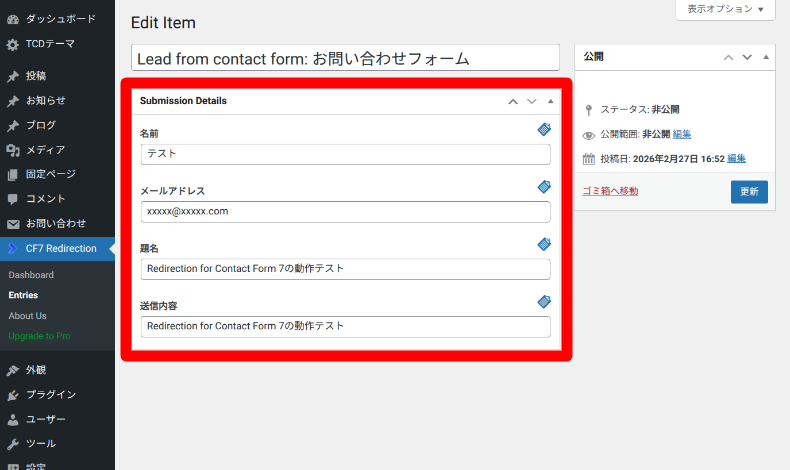Move the 公開 panel down
790x470 pixels.
pos(747,57)
